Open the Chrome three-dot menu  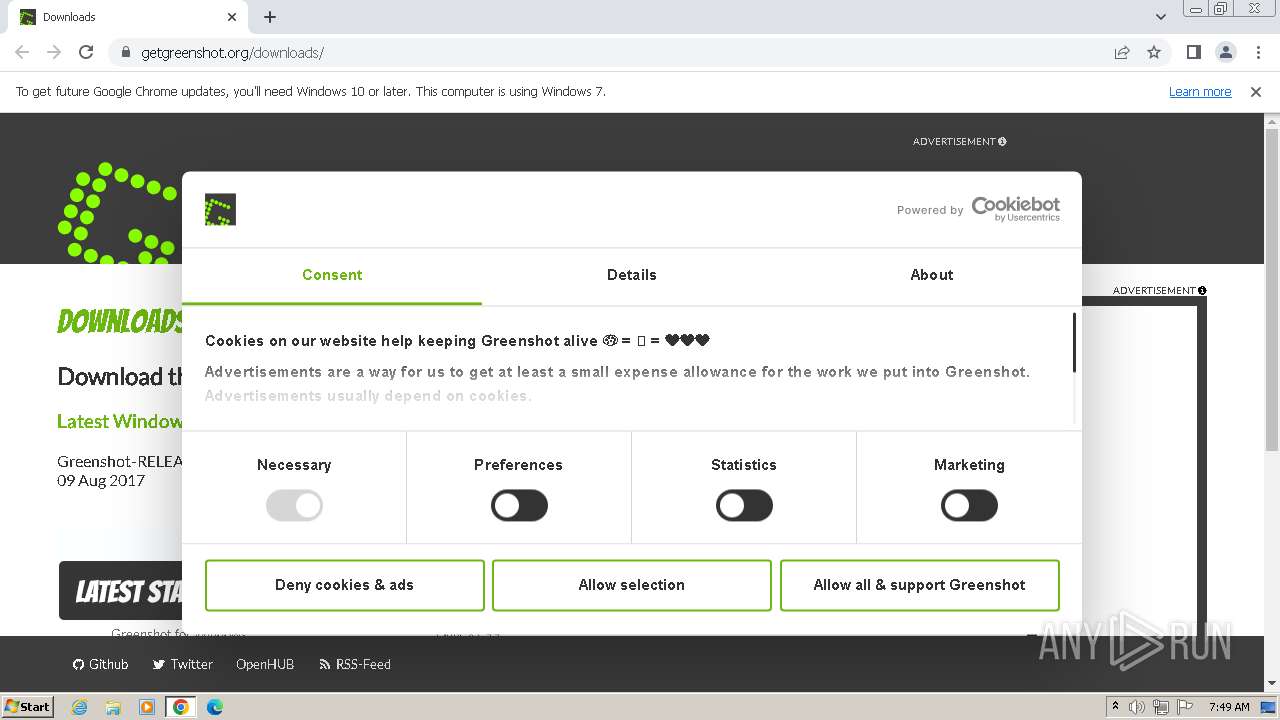tap(1258, 53)
